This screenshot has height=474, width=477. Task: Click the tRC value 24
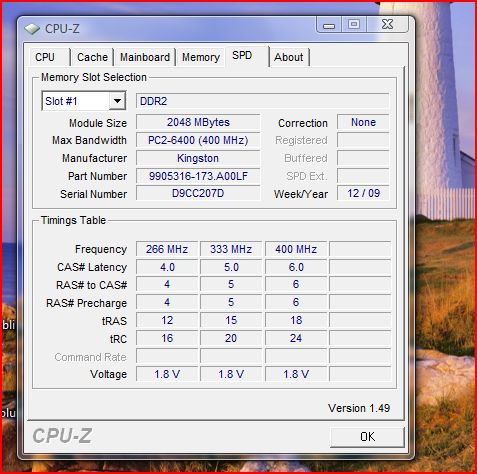(x=296, y=338)
